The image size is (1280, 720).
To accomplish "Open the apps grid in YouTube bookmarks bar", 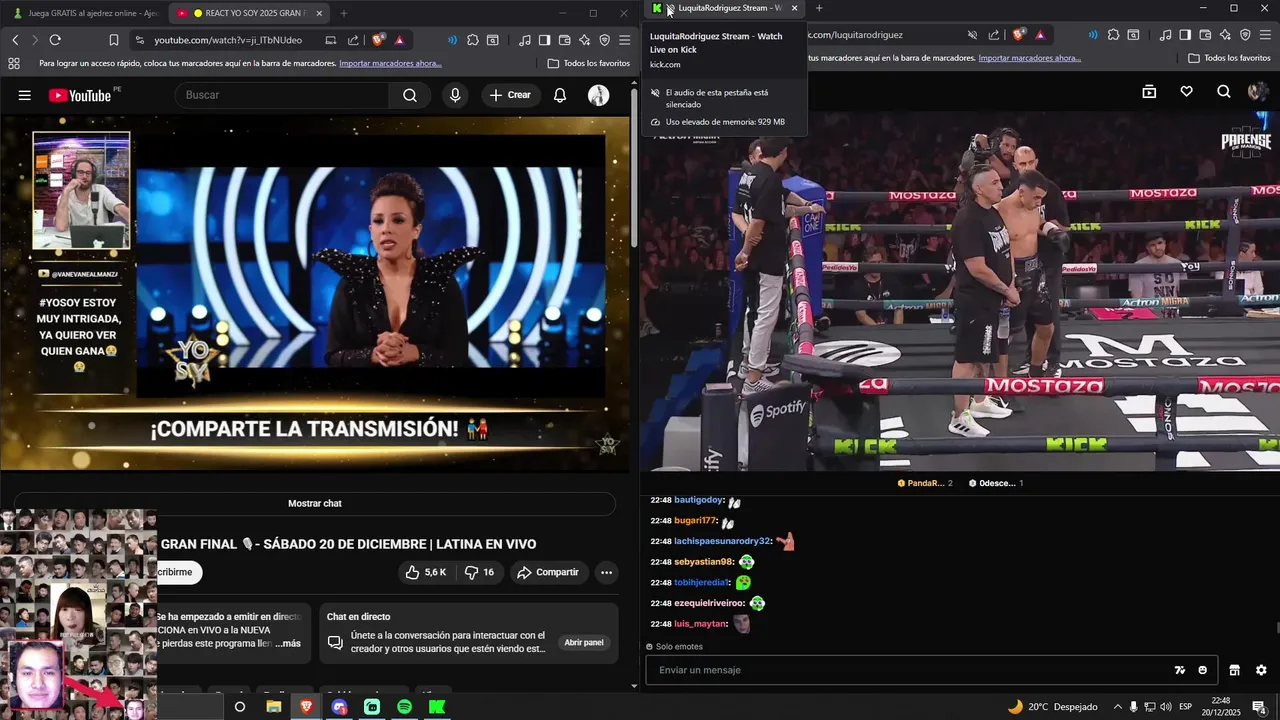I will click(14, 63).
